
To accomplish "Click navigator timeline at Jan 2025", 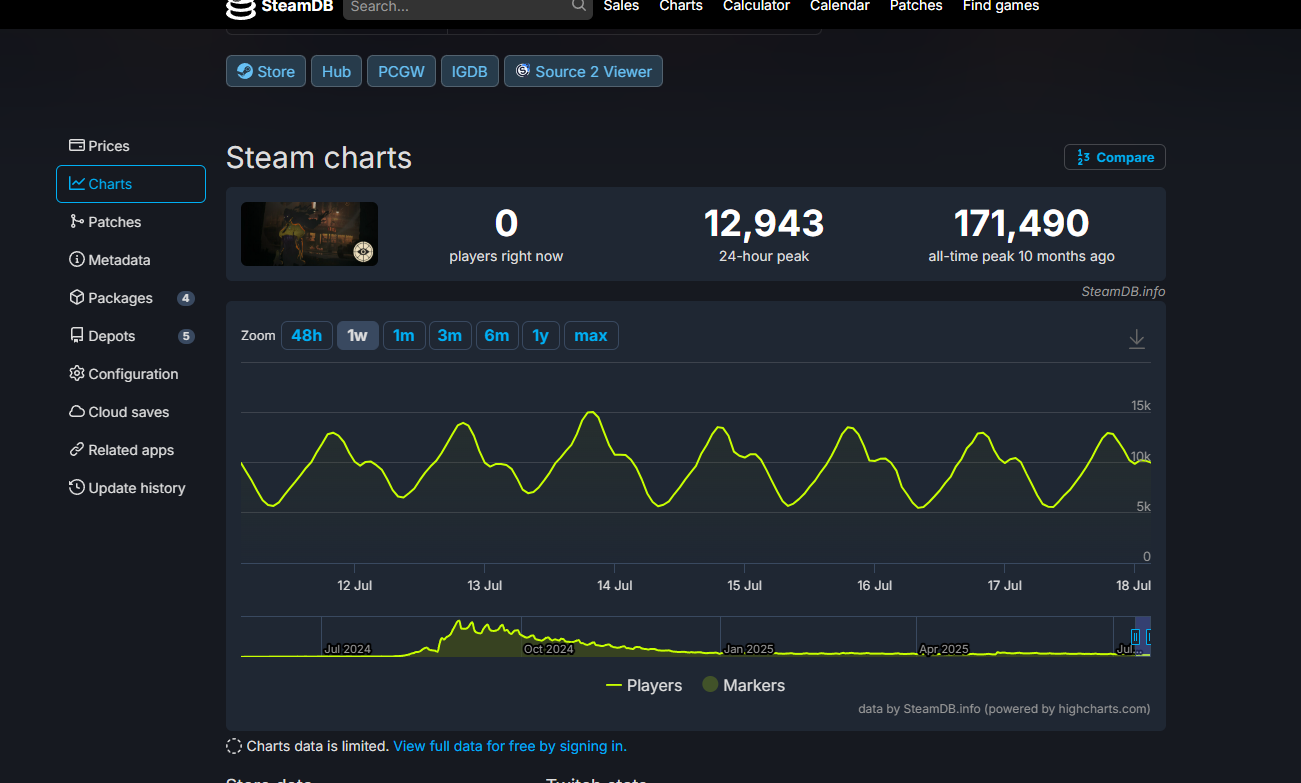I will pyautogui.click(x=748, y=648).
